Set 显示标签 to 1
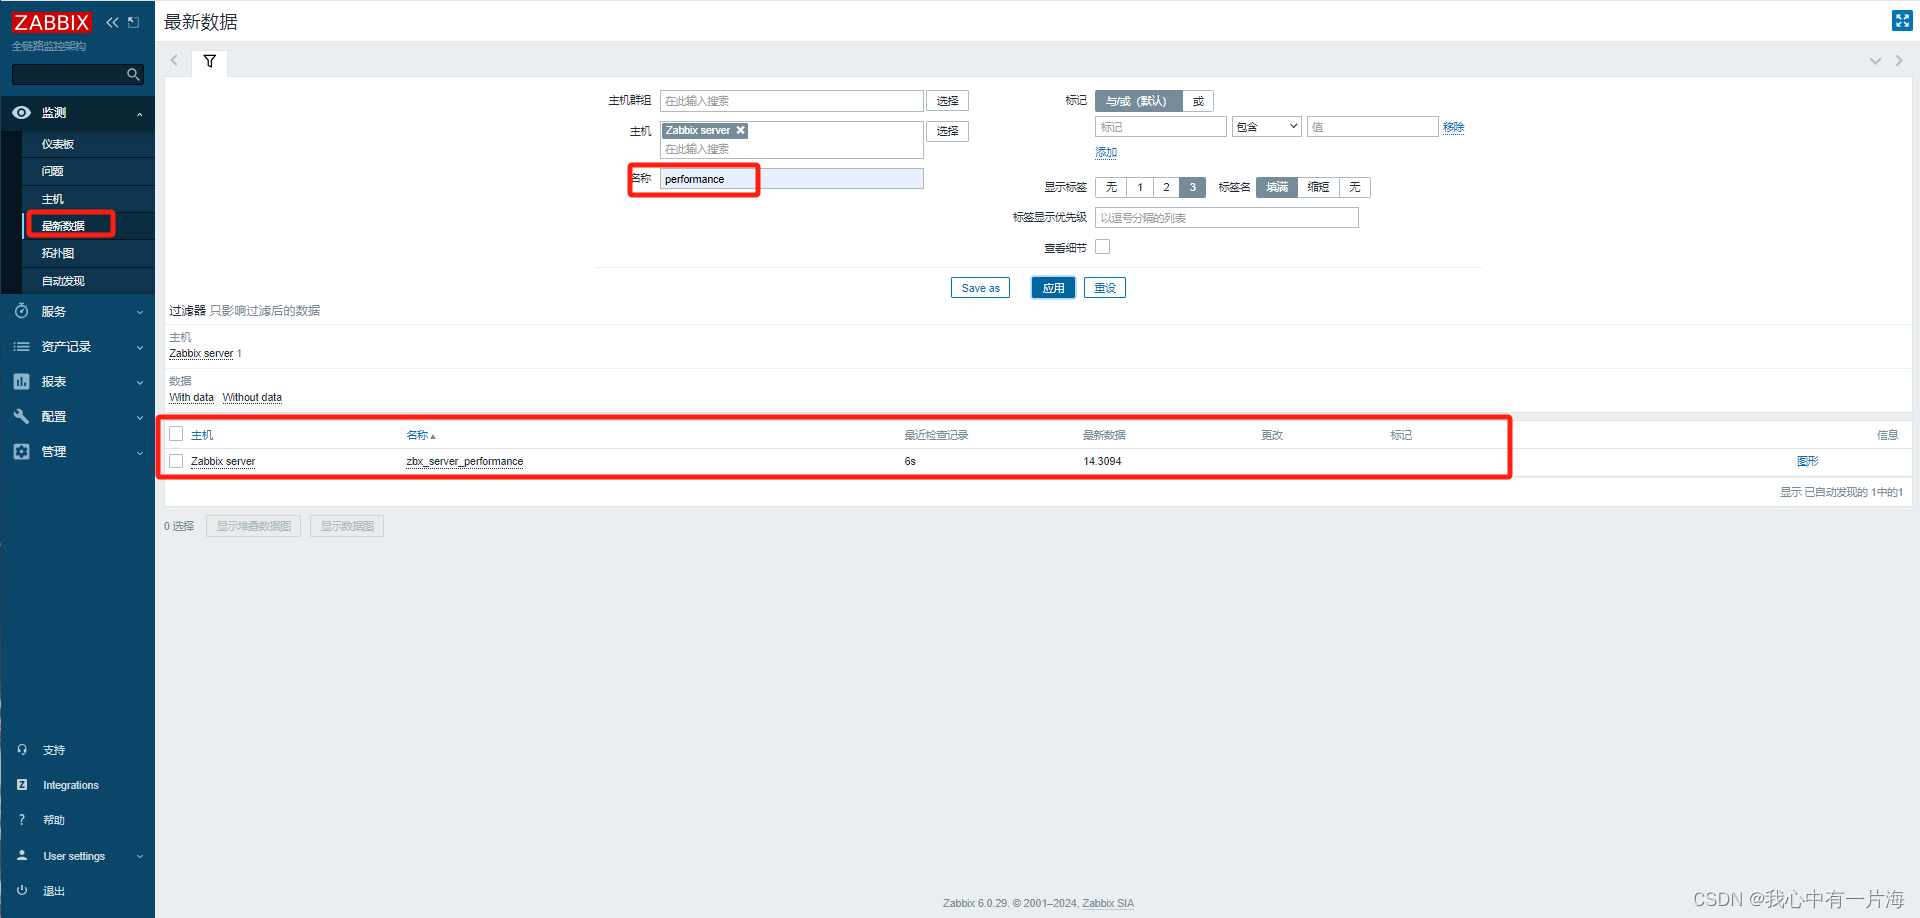 pyautogui.click(x=1140, y=187)
